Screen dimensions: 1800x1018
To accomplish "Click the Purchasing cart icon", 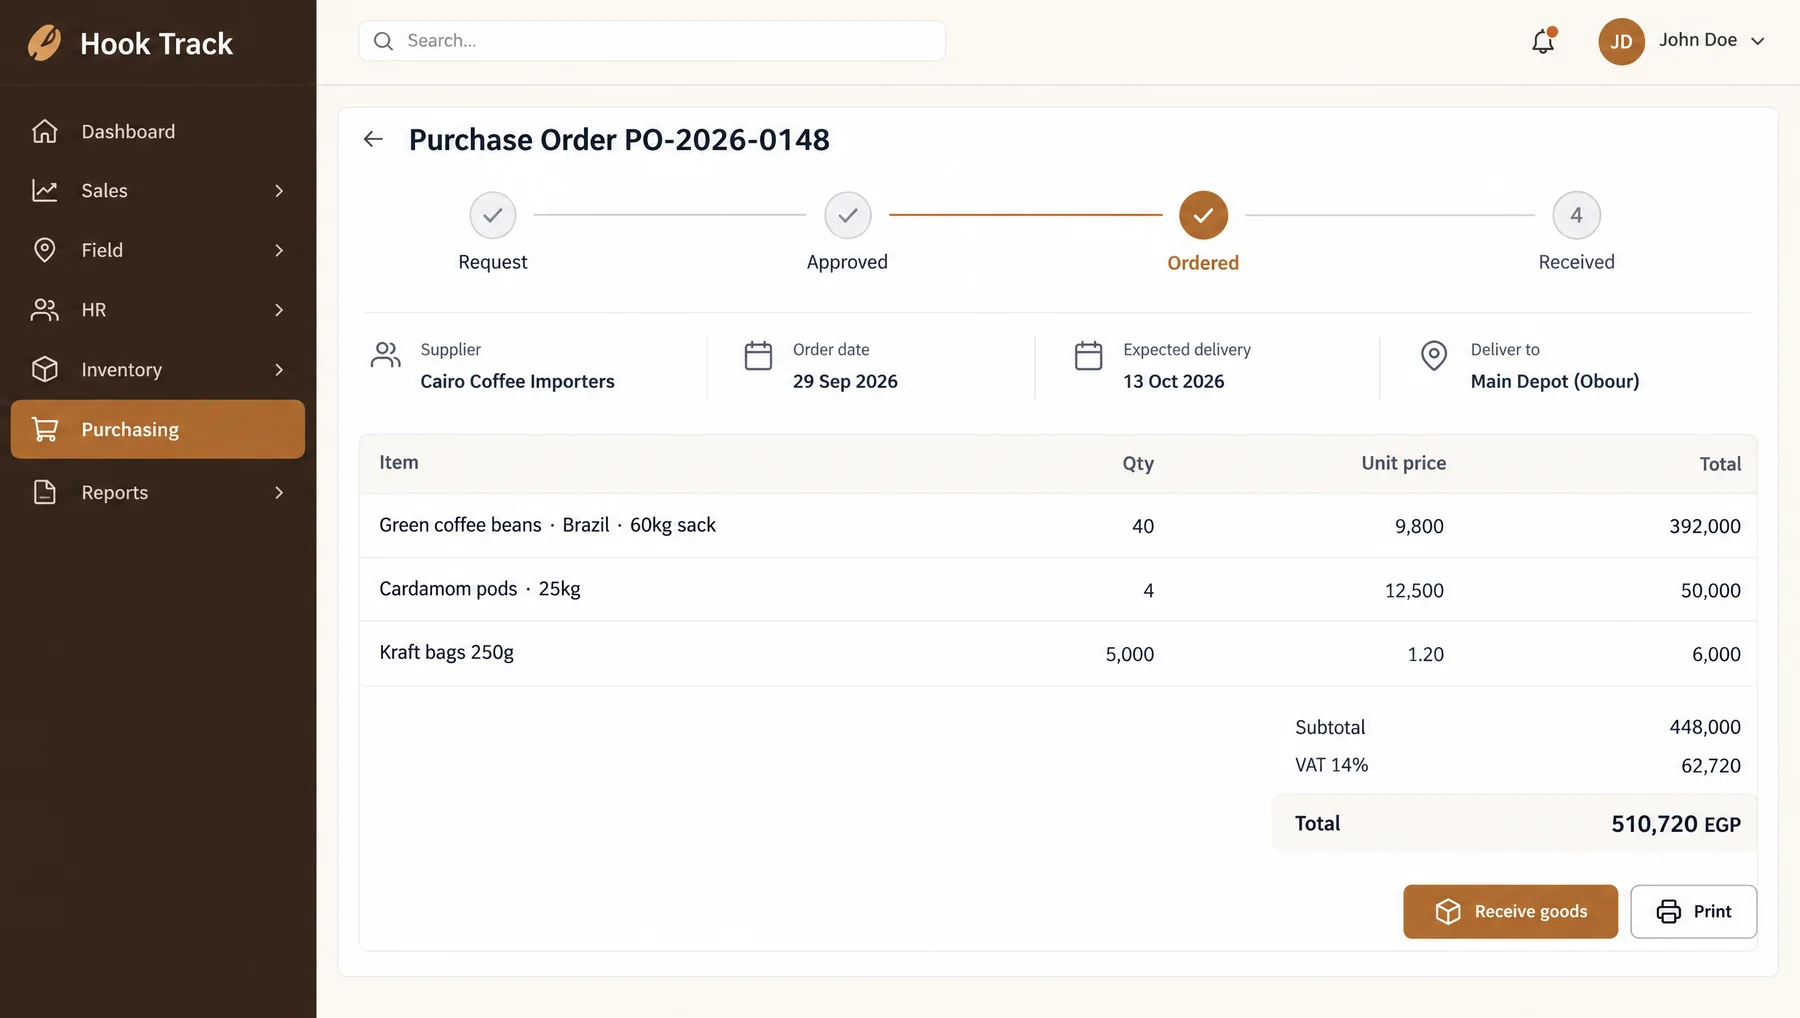I will (45, 429).
